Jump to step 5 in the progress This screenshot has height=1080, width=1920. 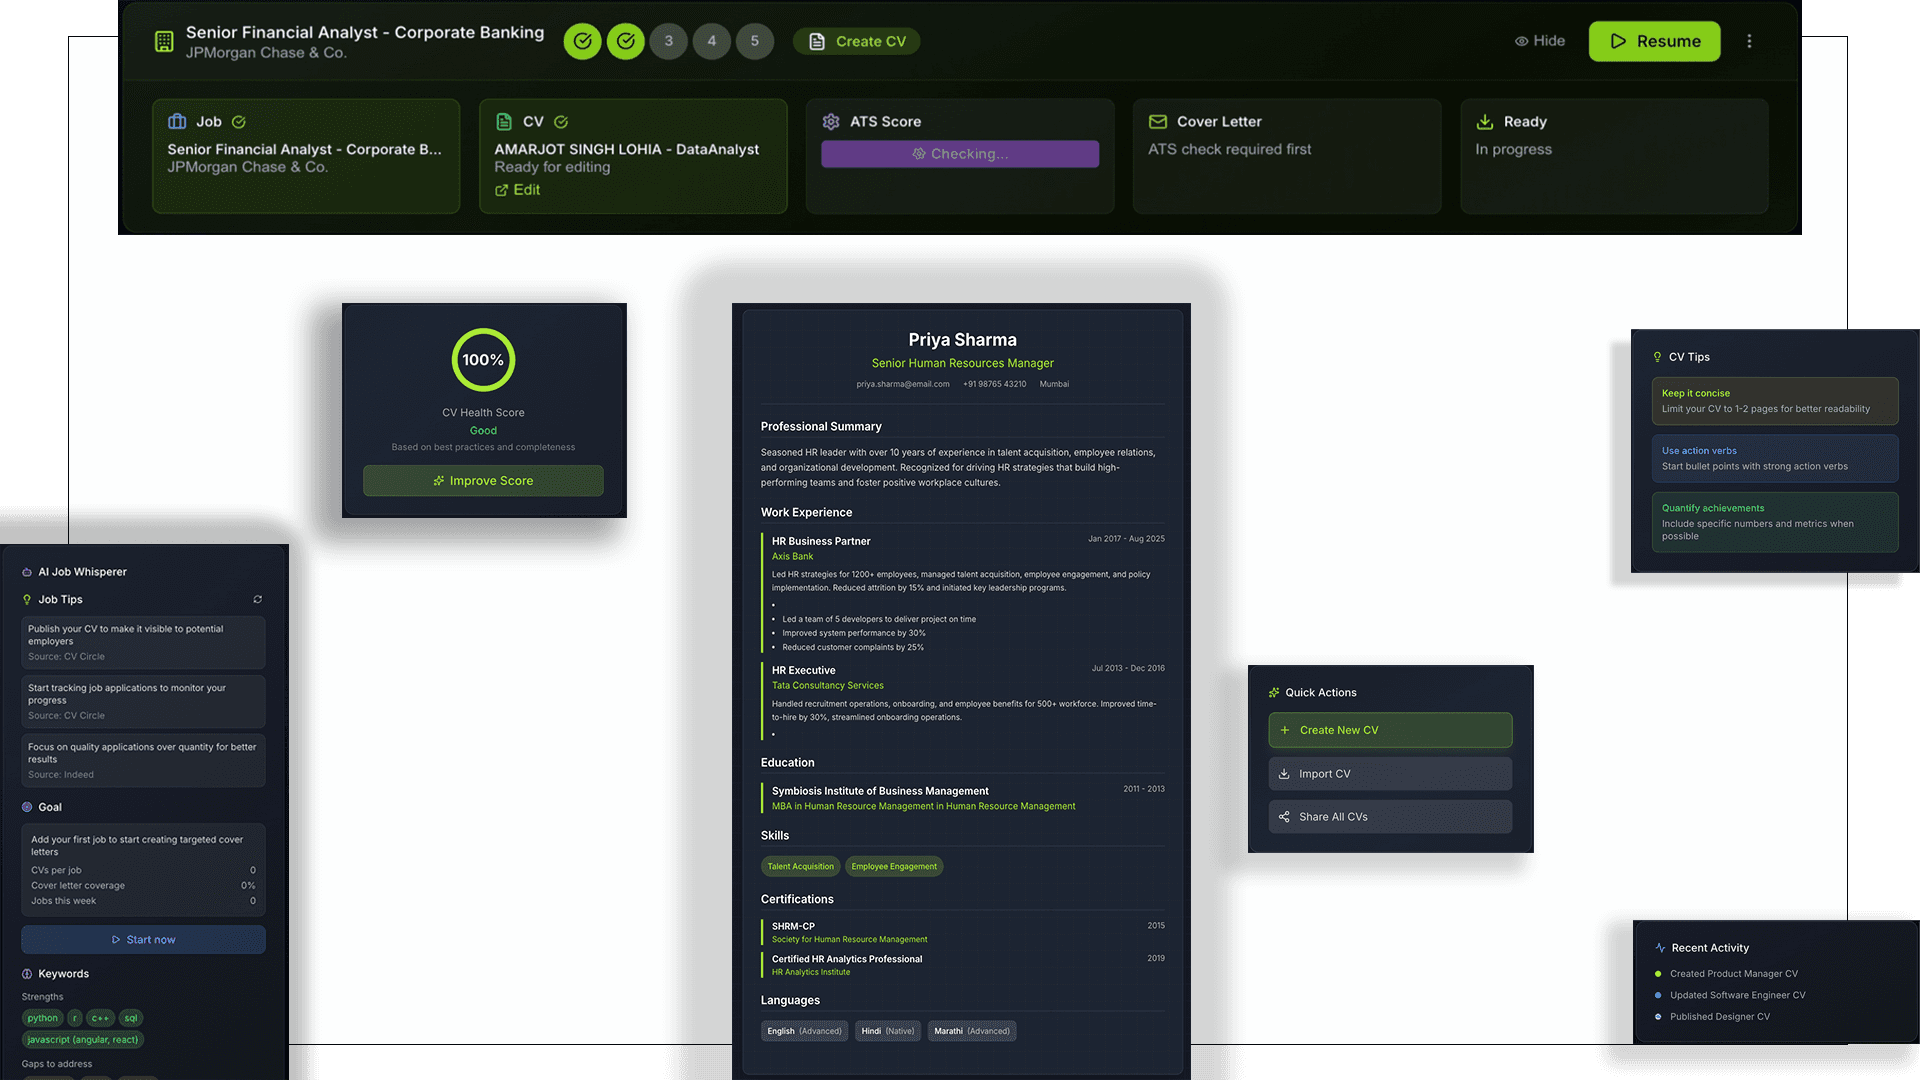pos(755,41)
